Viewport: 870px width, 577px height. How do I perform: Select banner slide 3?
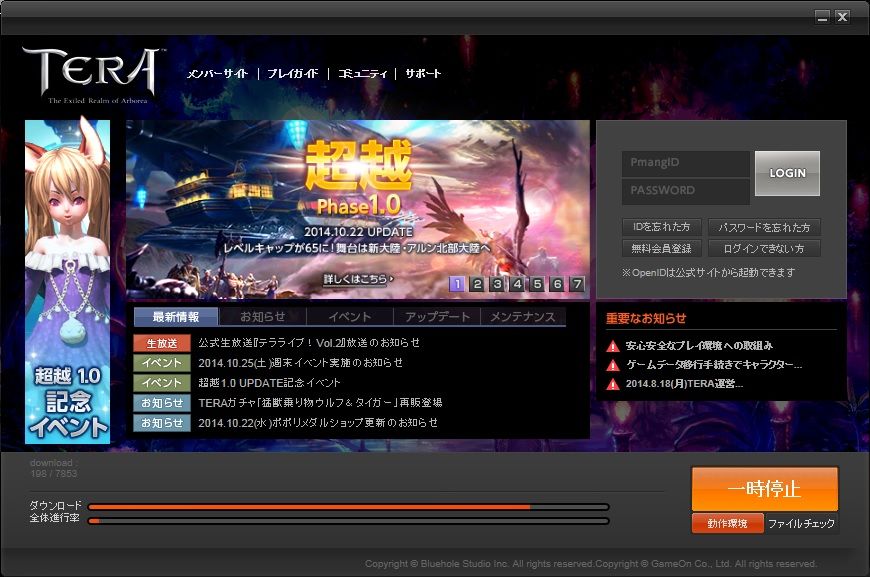point(497,284)
